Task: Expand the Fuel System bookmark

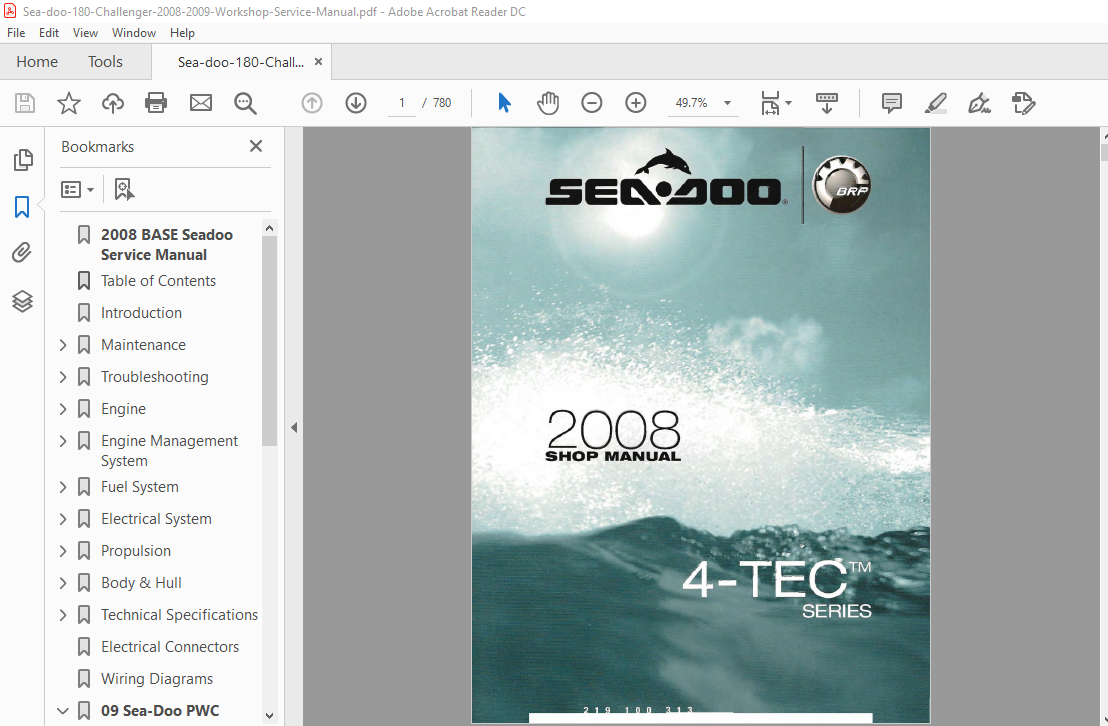Action: click(x=63, y=487)
